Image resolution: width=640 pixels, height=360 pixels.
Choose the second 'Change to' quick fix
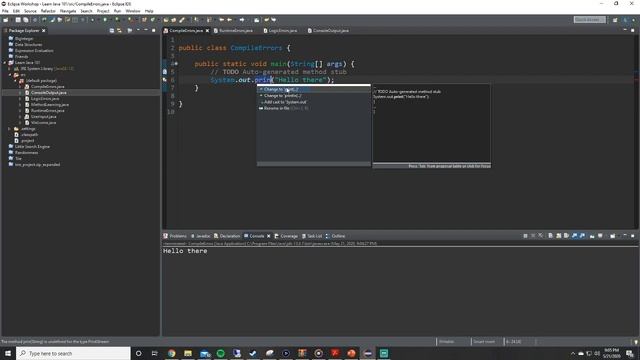(x=313, y=96)
